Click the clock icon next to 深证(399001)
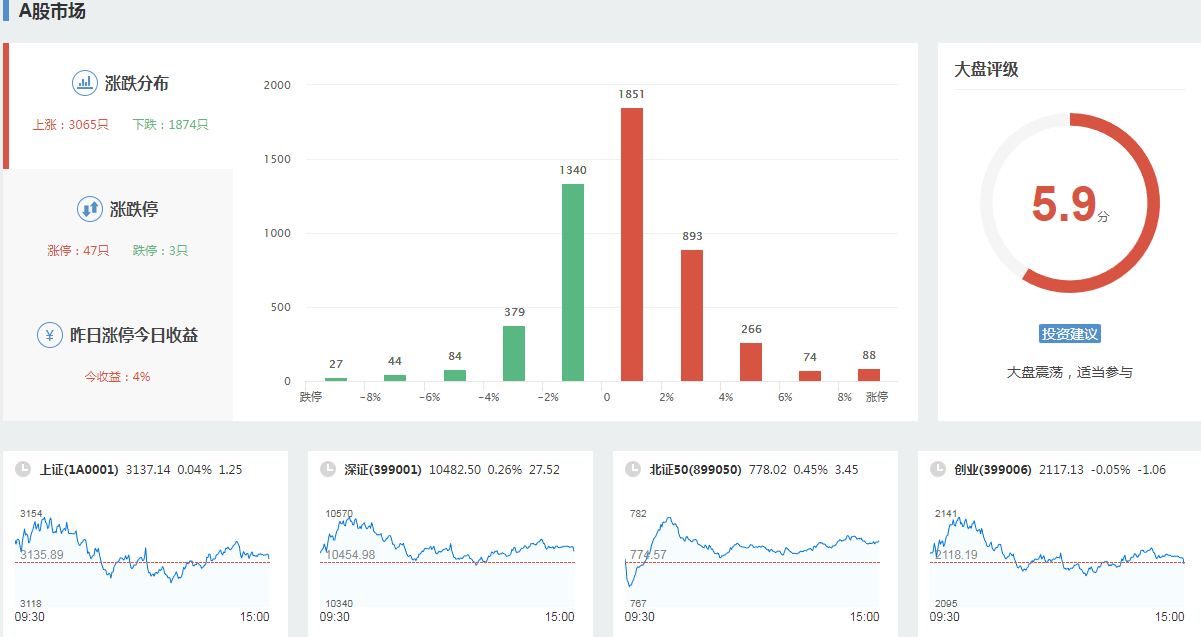 327,469
